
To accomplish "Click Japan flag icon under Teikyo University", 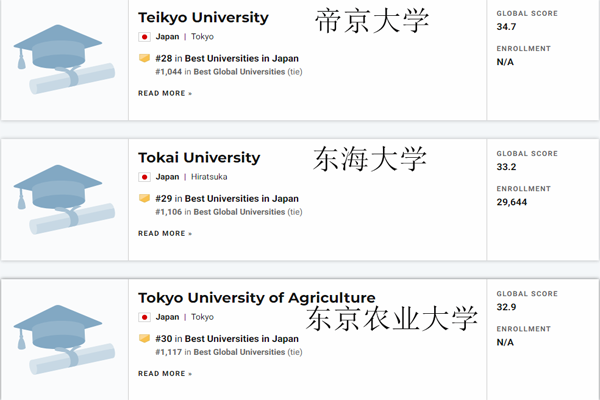I will coord(144,37).
